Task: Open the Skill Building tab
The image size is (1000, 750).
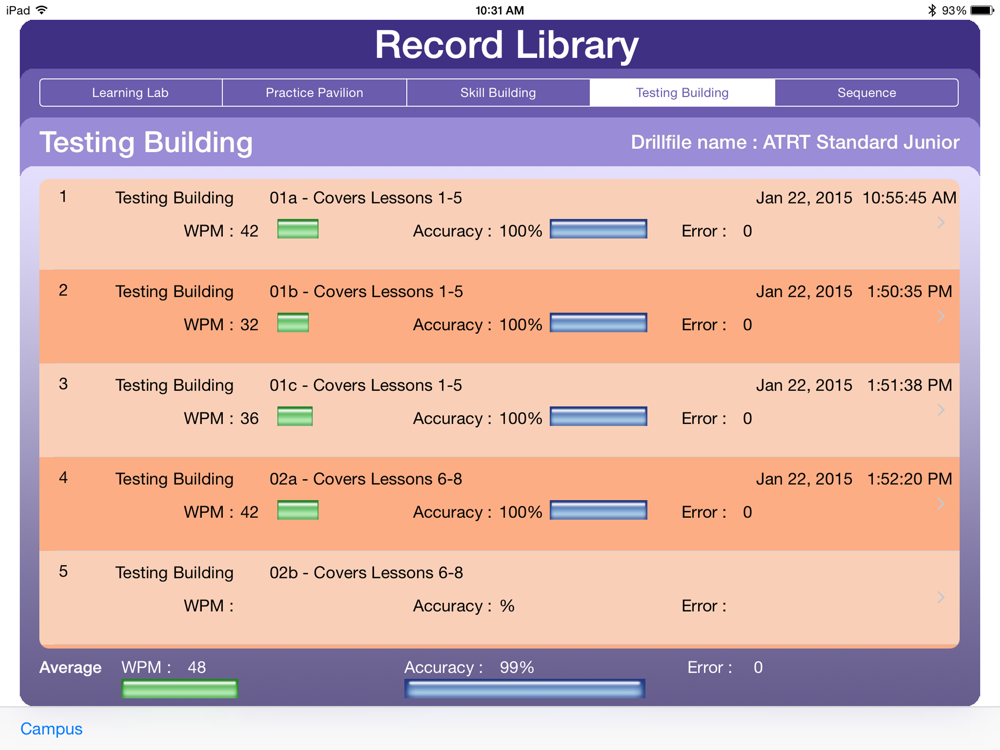Action: 498,92
